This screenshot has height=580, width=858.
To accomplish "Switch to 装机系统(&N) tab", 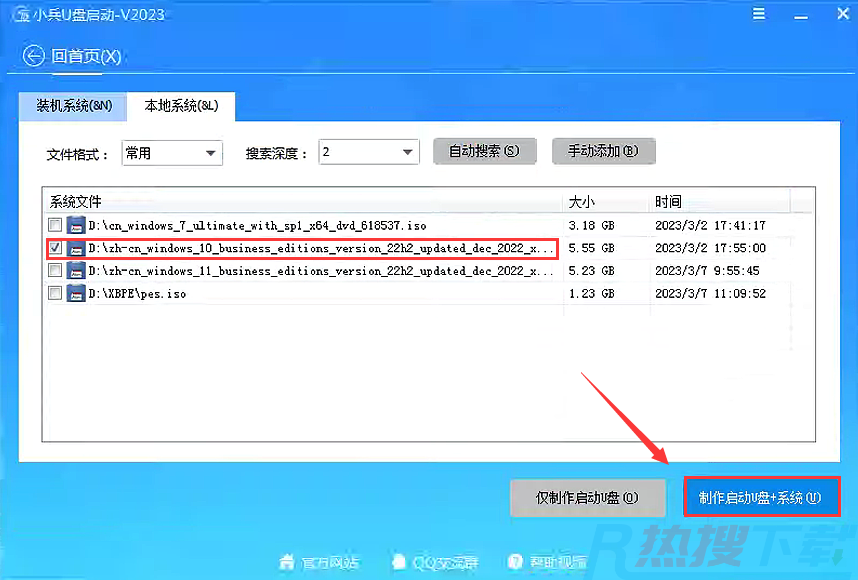I will pyautogui.click(x=73, y=106).
